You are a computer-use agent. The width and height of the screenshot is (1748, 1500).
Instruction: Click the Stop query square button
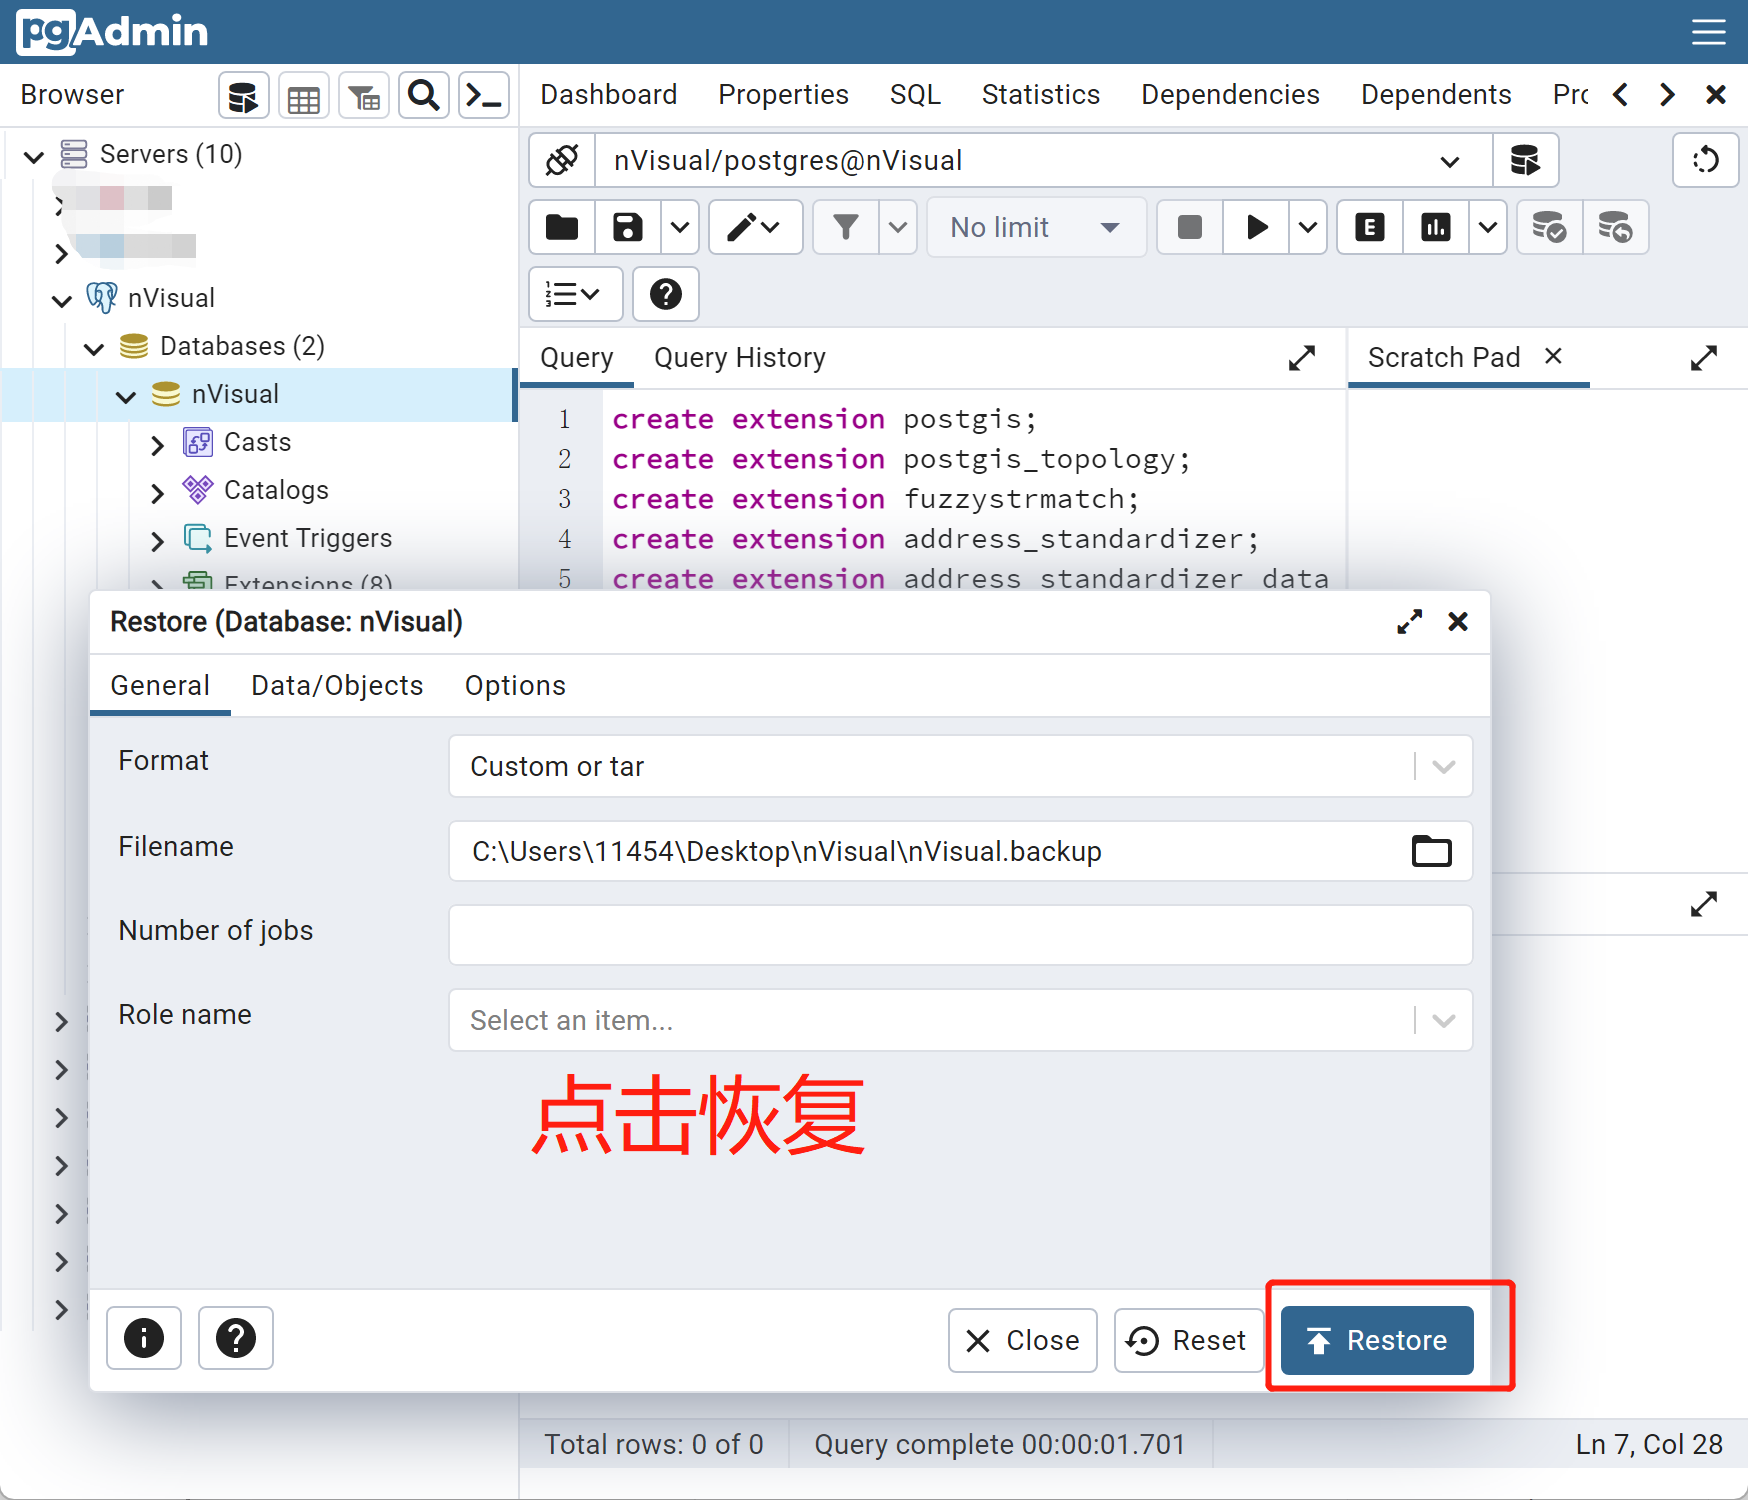[x=1189, y=228]
